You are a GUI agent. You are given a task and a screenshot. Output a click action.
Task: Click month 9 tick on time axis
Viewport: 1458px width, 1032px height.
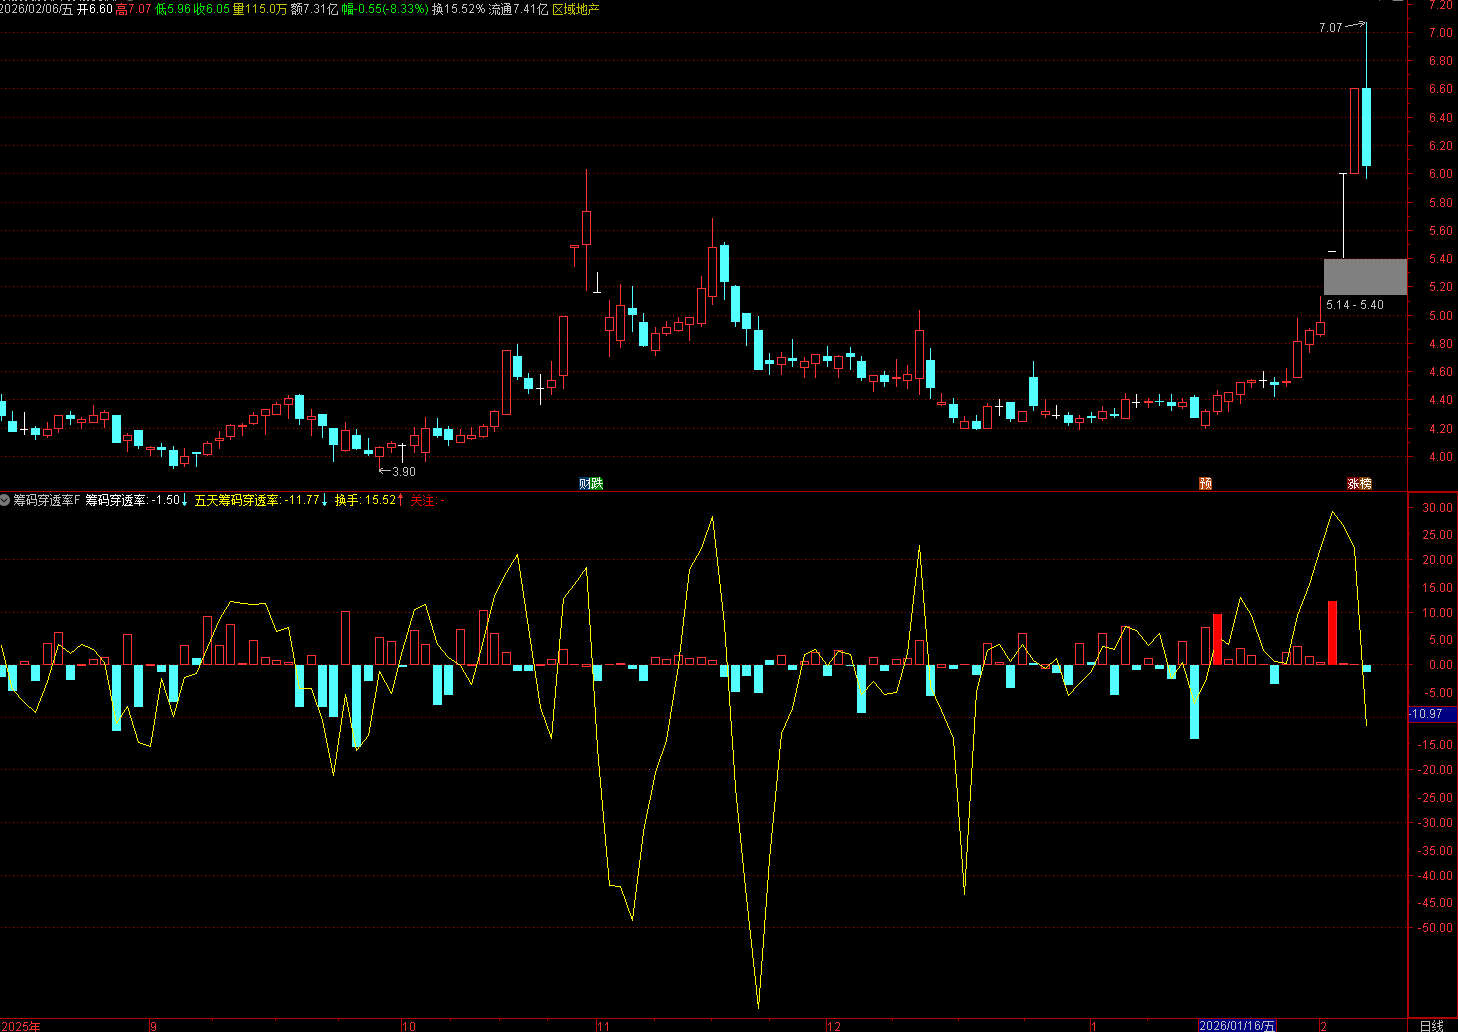click(153, 1026)
